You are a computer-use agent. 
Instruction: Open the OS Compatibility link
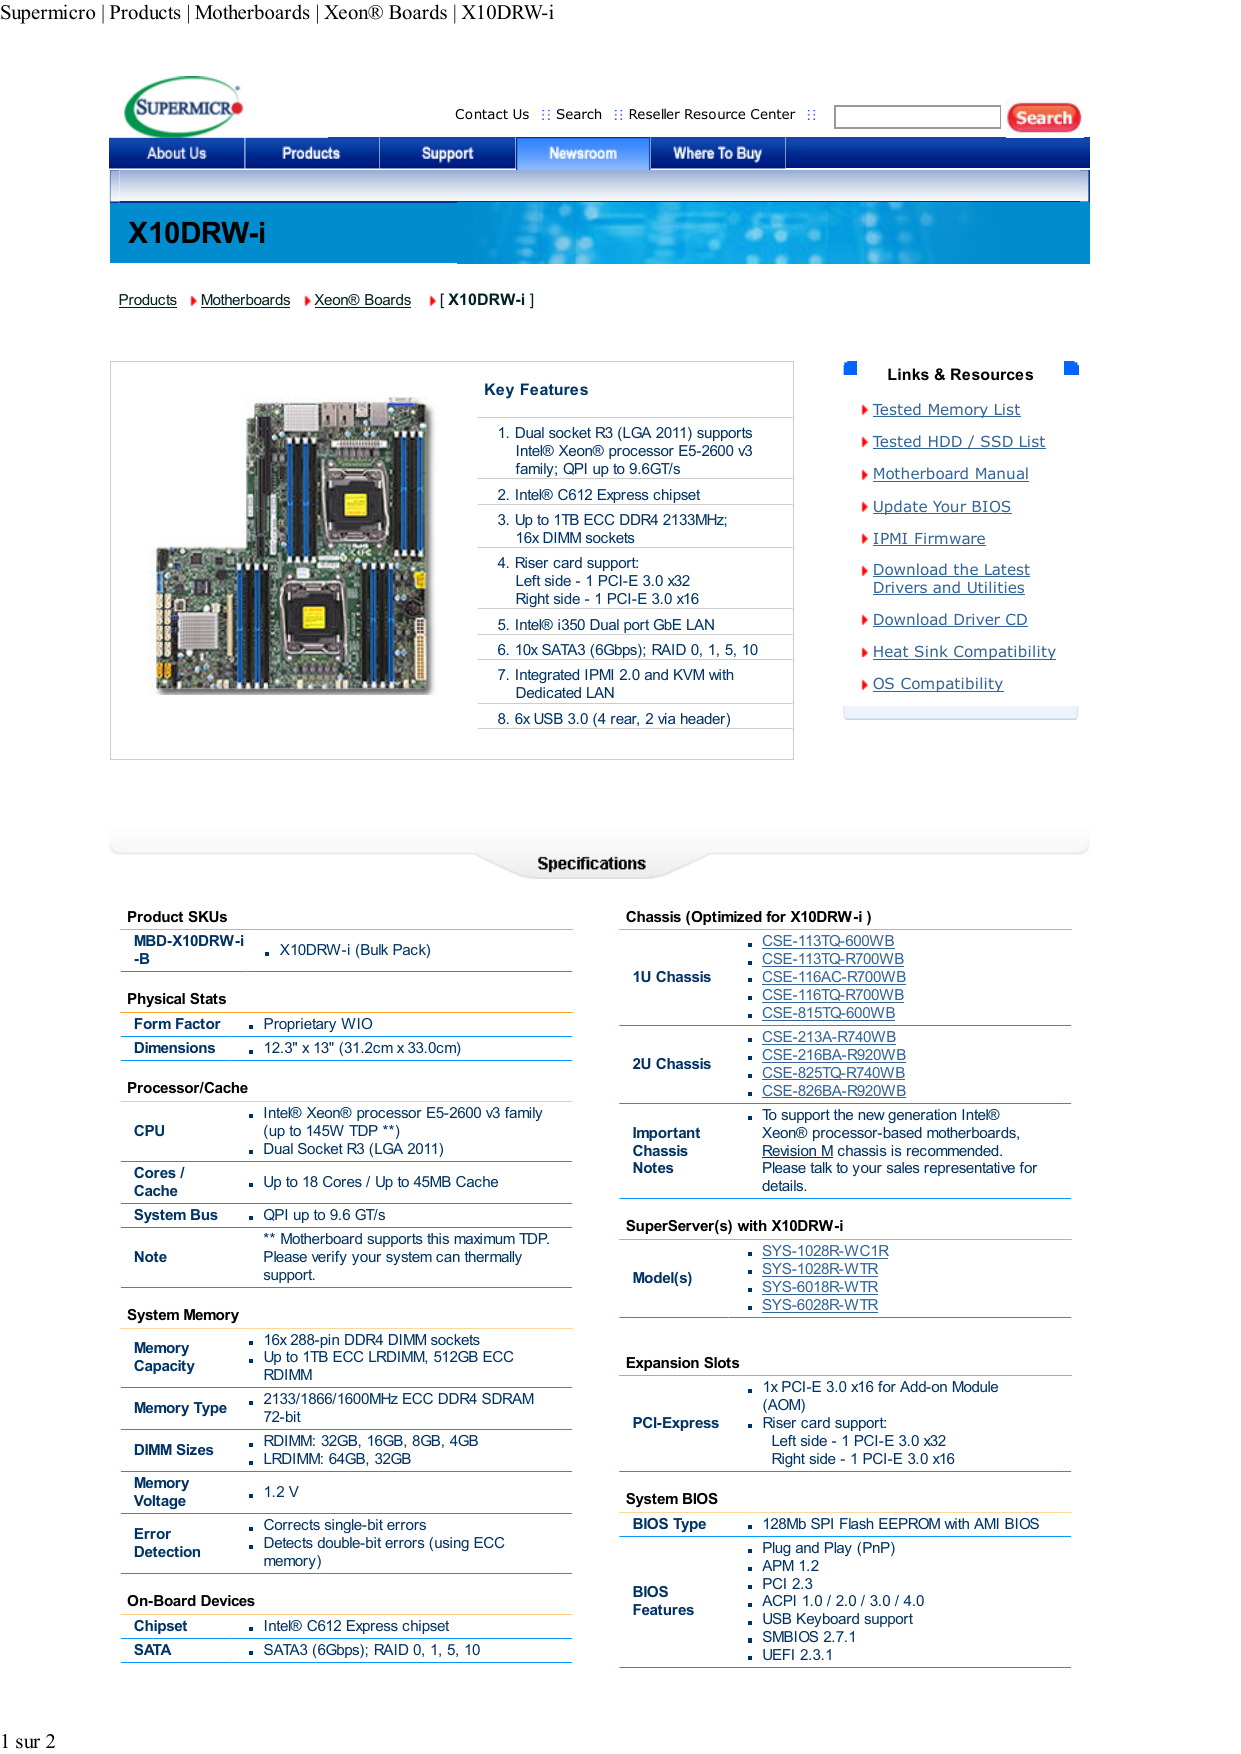point(938,683)
